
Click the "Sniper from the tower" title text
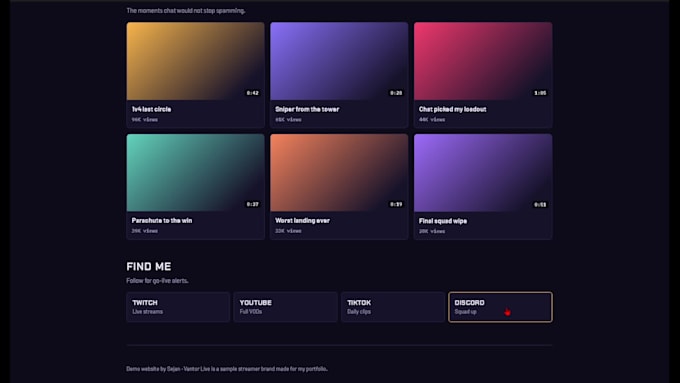pos(307,109)
